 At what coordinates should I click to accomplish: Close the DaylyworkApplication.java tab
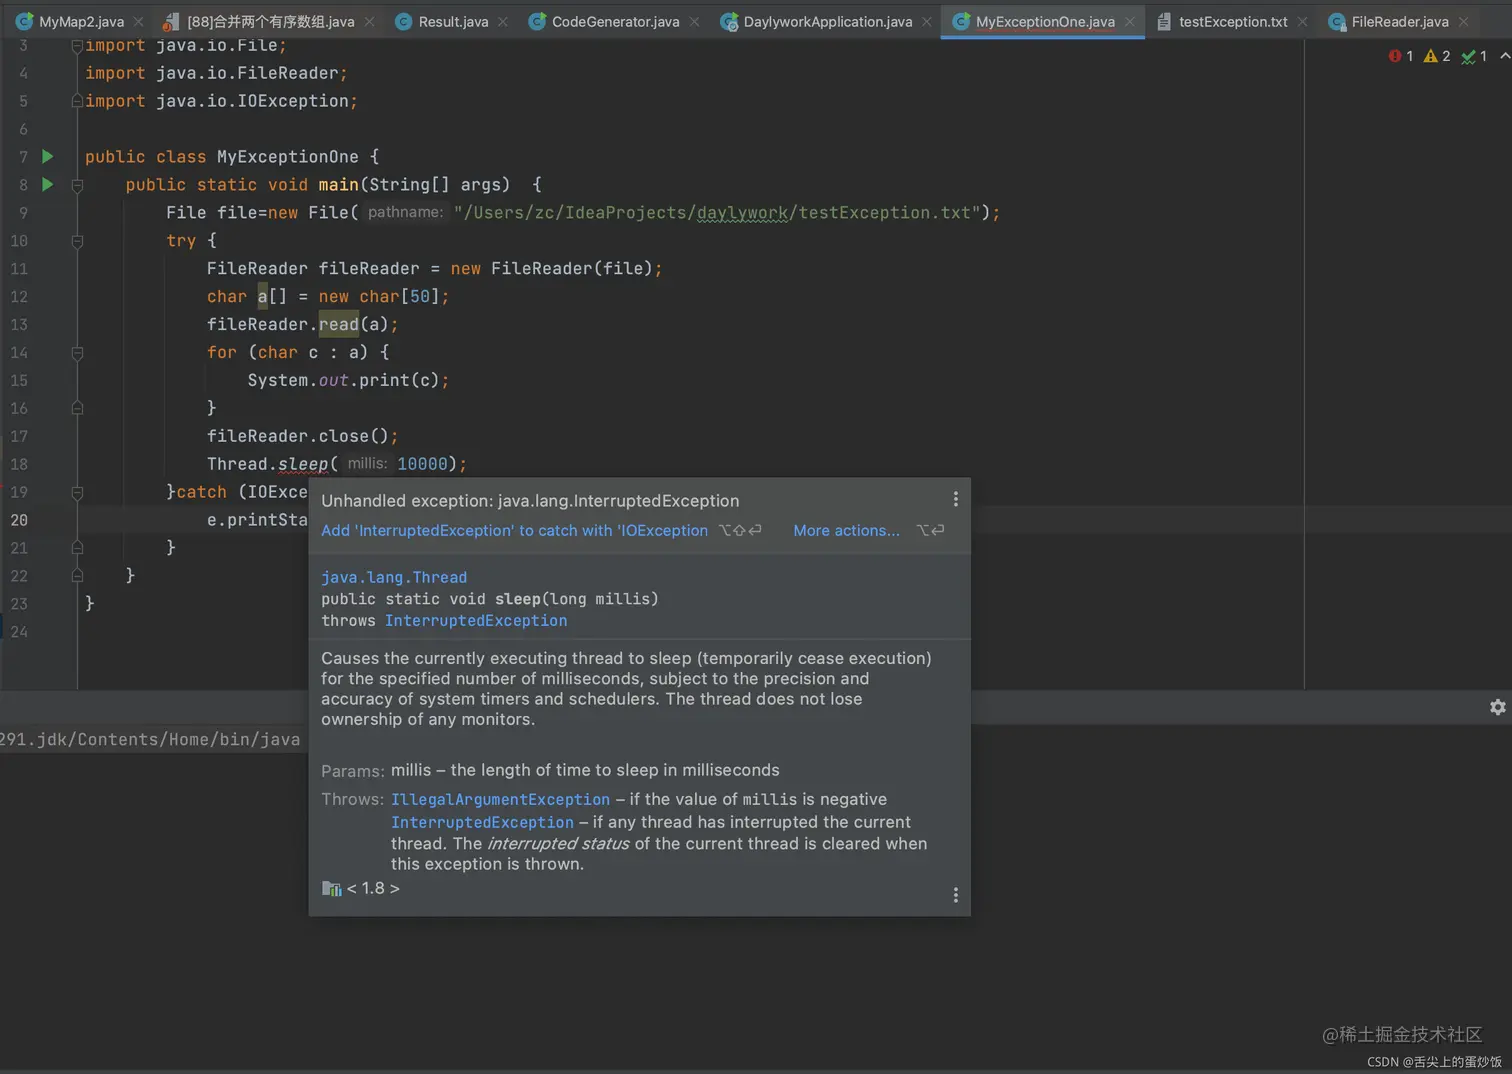click(x=926, y=21)
